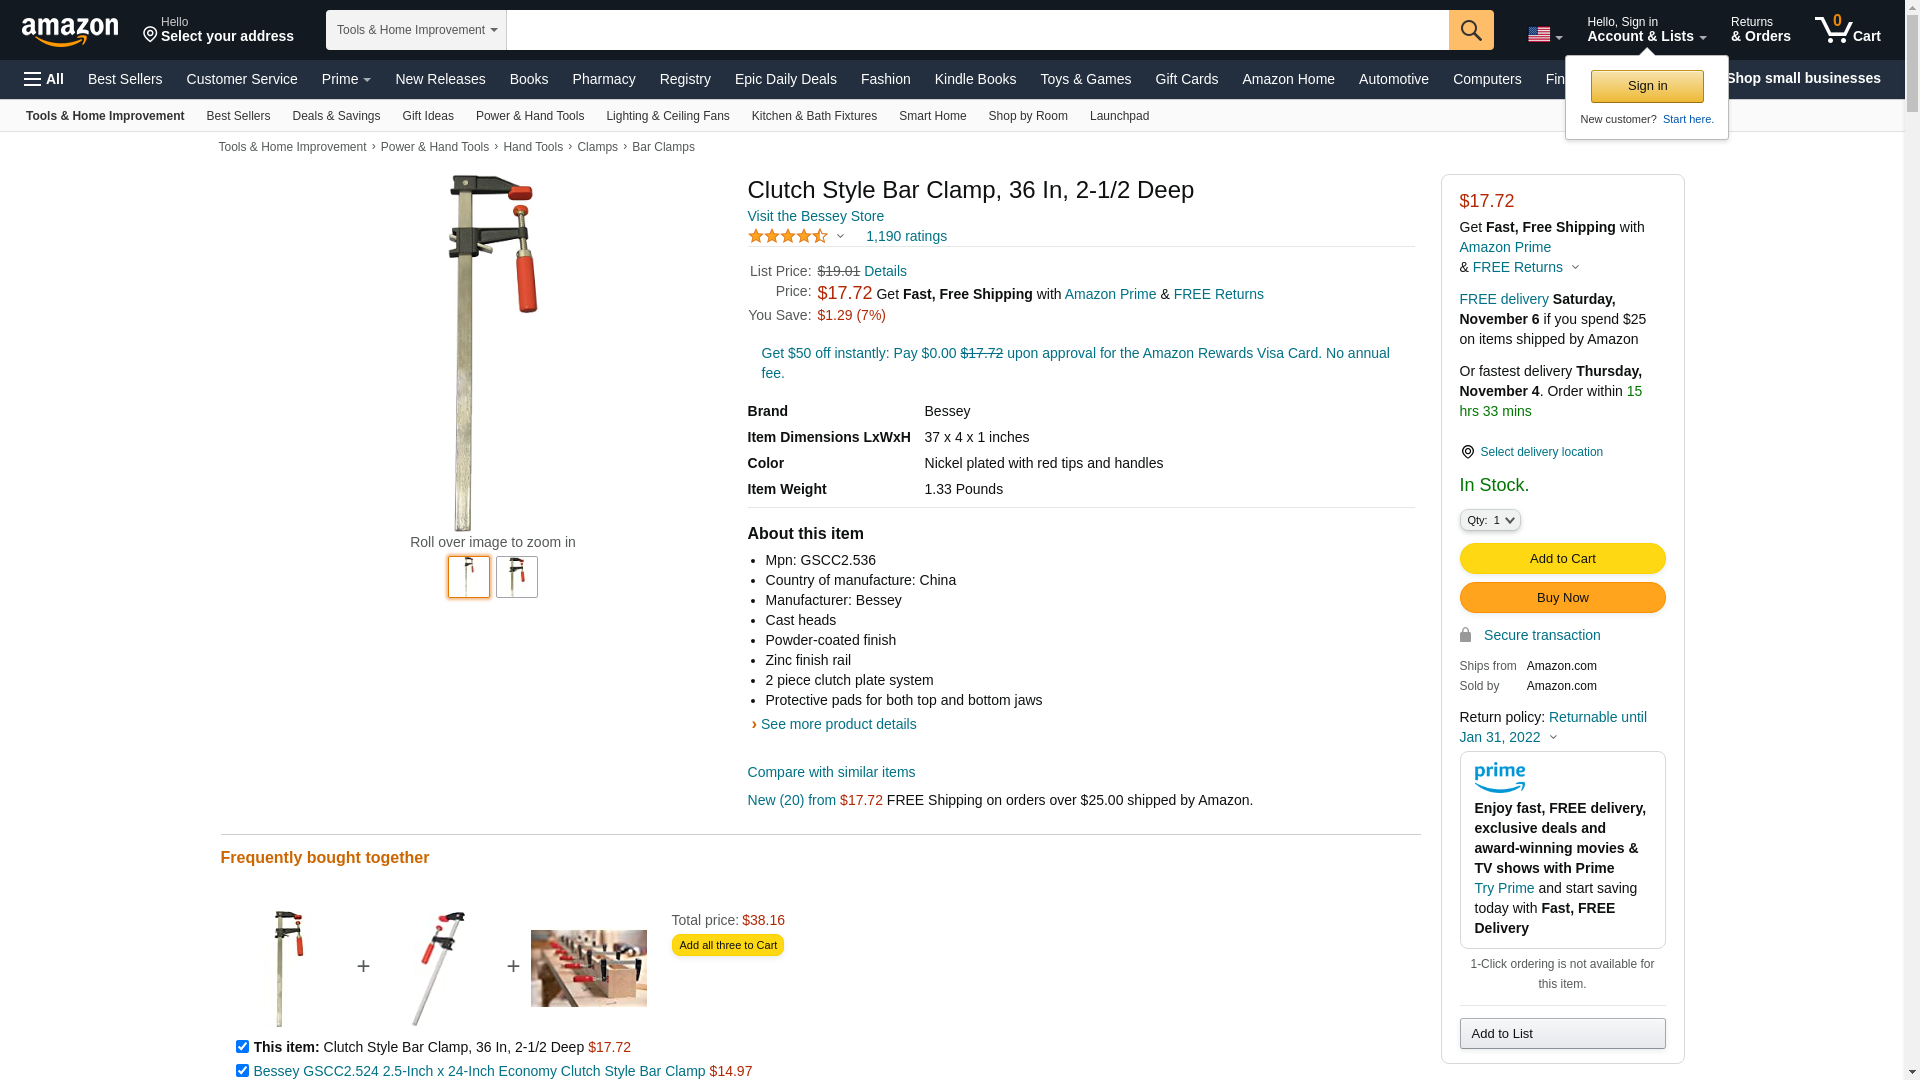The image size is (1920, 1080).
Task: Click the search magnifier button
Action: tap(1471, 30)
